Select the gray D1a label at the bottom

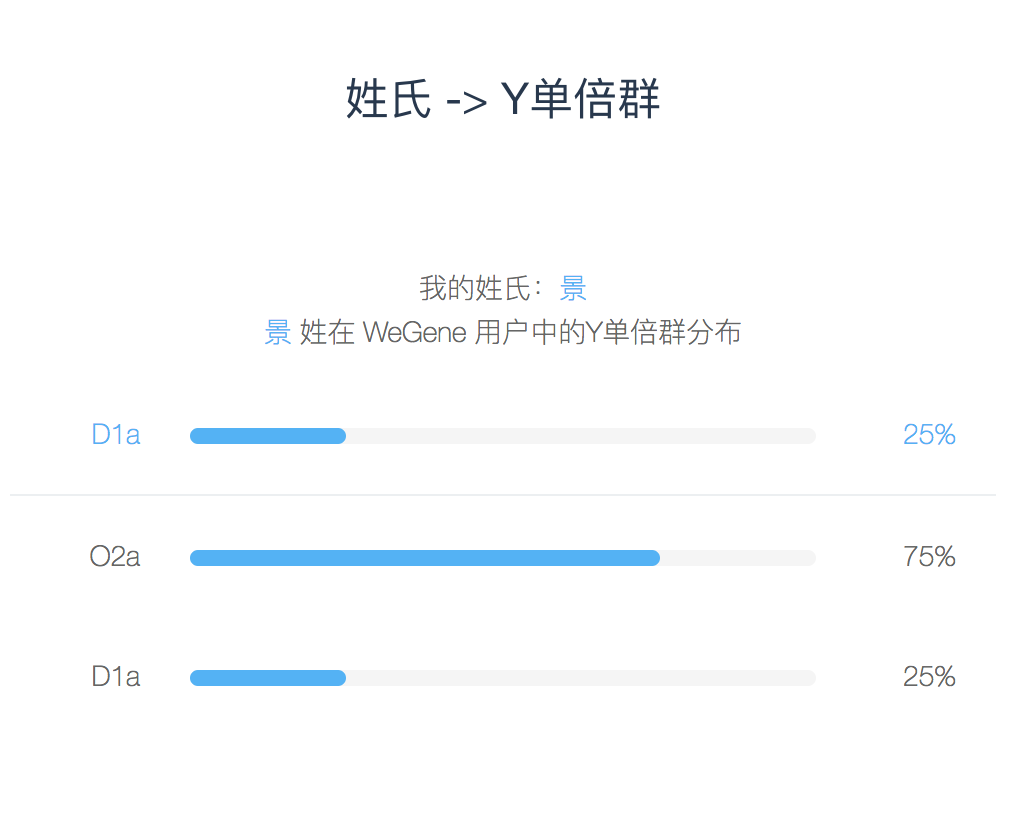pyautogui.click(x=115, y=677)
